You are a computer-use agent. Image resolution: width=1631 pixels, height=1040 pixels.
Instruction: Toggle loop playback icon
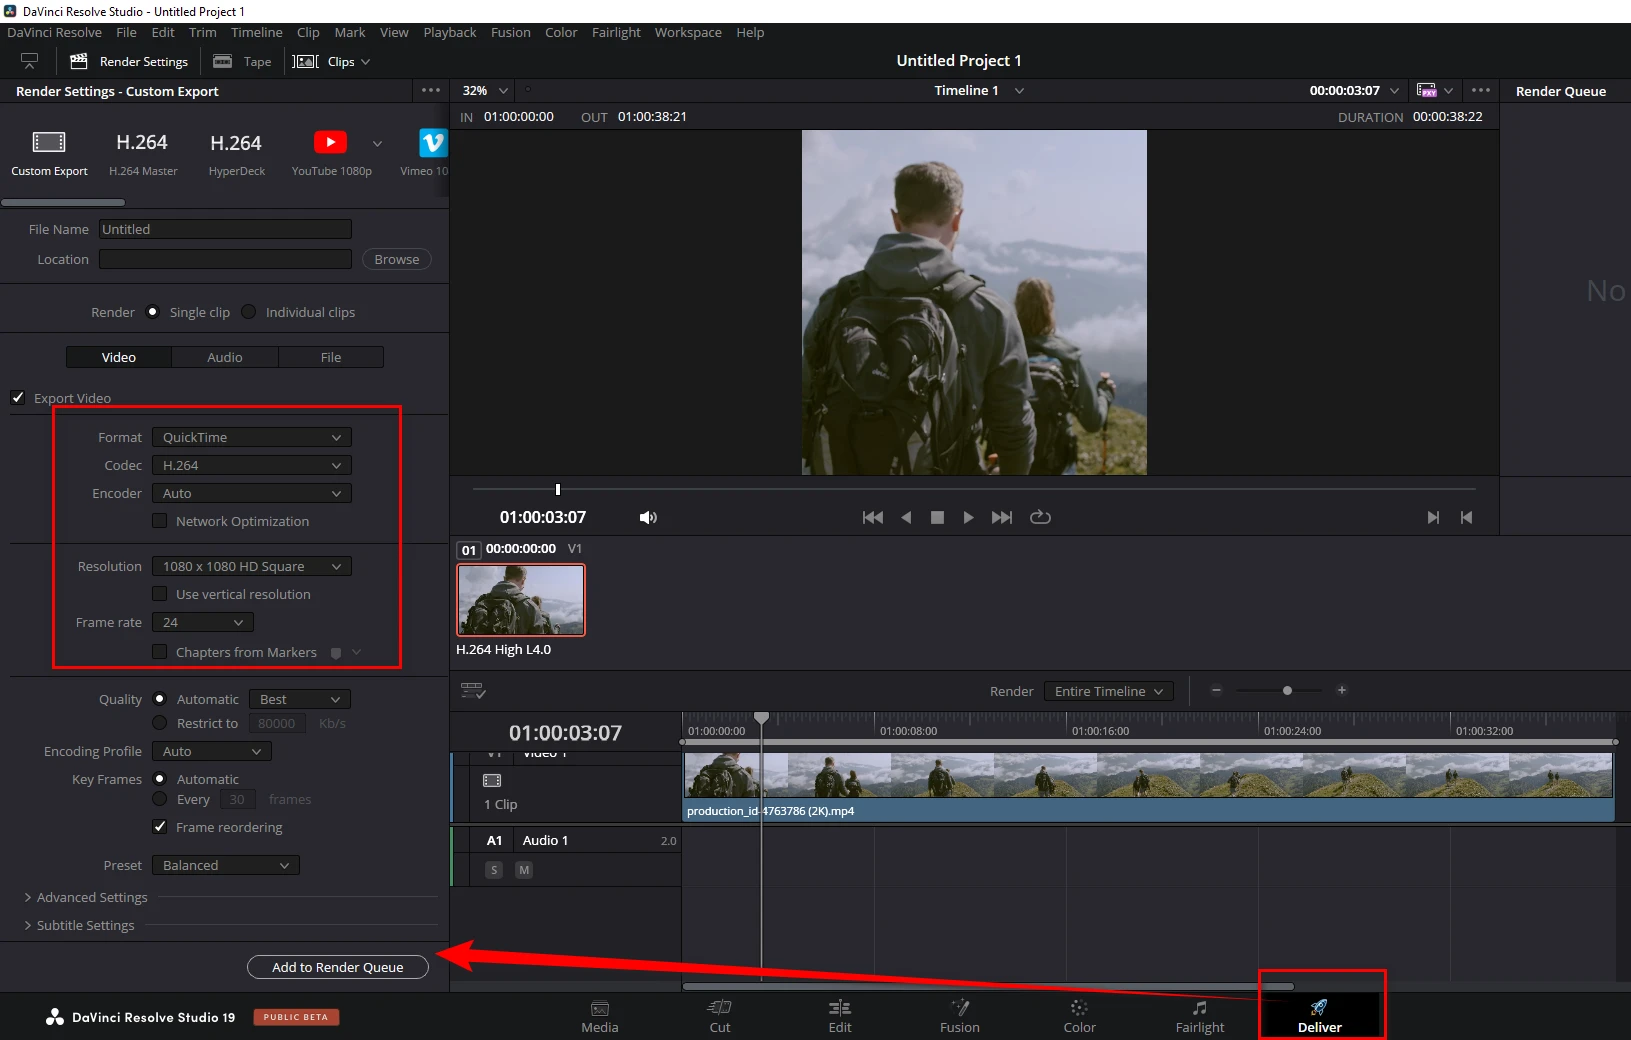[1040, 517]
